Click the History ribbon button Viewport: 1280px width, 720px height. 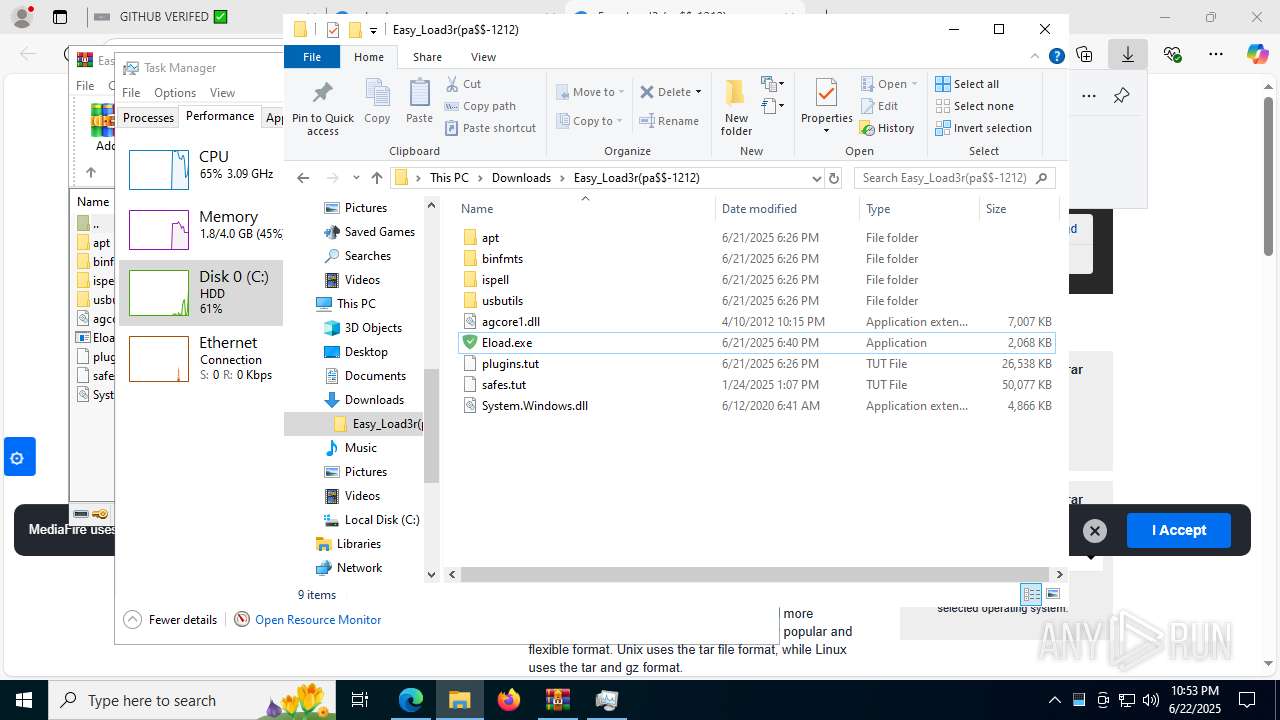coord(887,128)
